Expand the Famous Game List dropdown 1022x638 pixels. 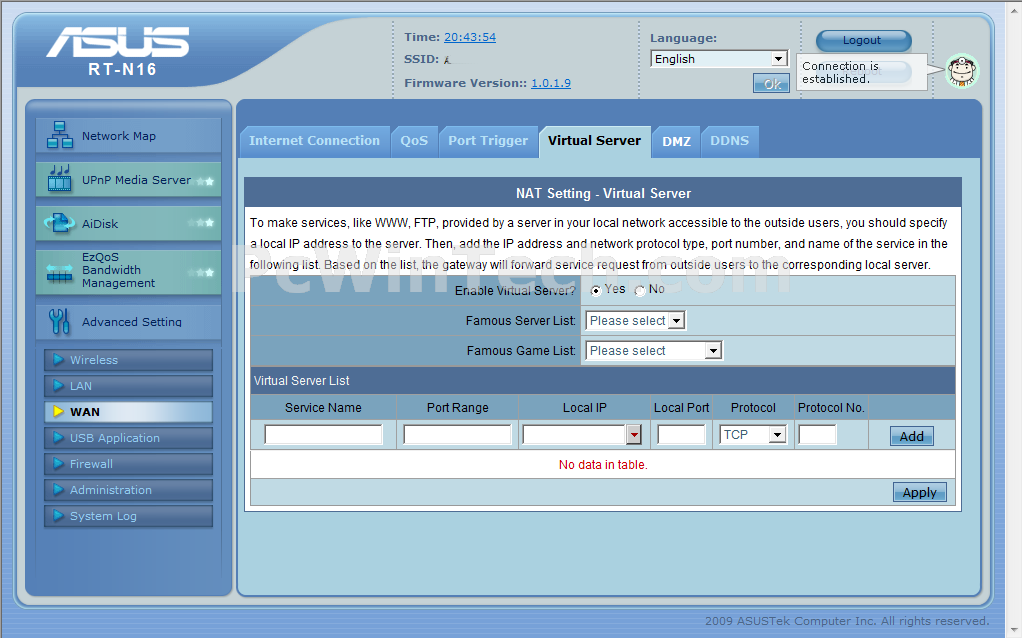pos(654,351)
